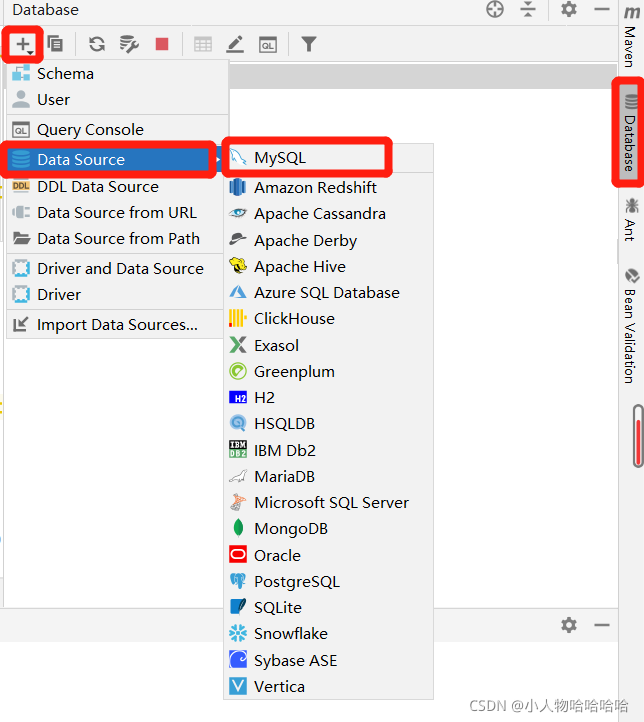This screenshot has width=644, height=722.
Task: Open Database panel settings gear
Action: 569,9
